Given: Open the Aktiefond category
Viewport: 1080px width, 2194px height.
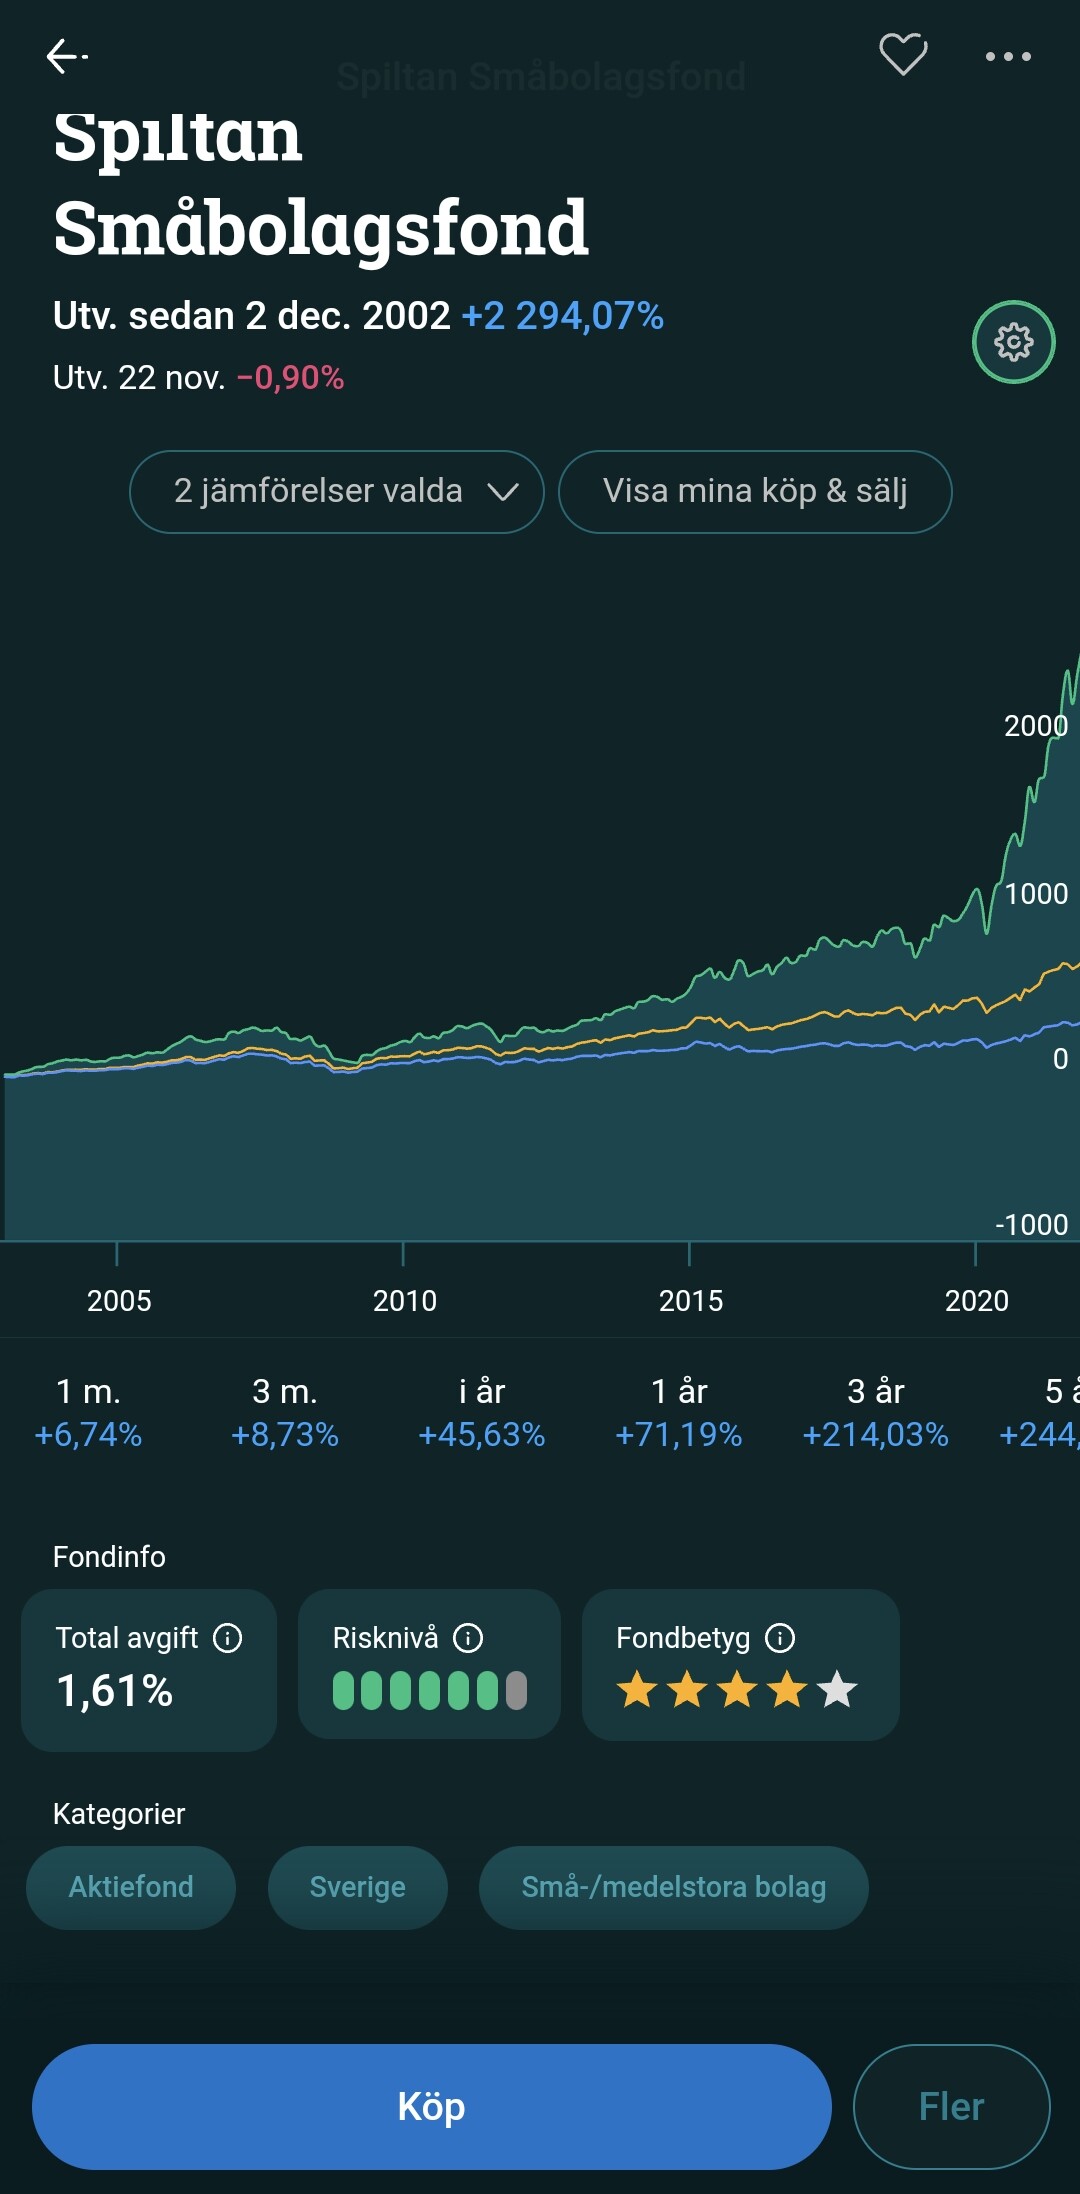Looking at the screenshot, I should click(131, 1887).
